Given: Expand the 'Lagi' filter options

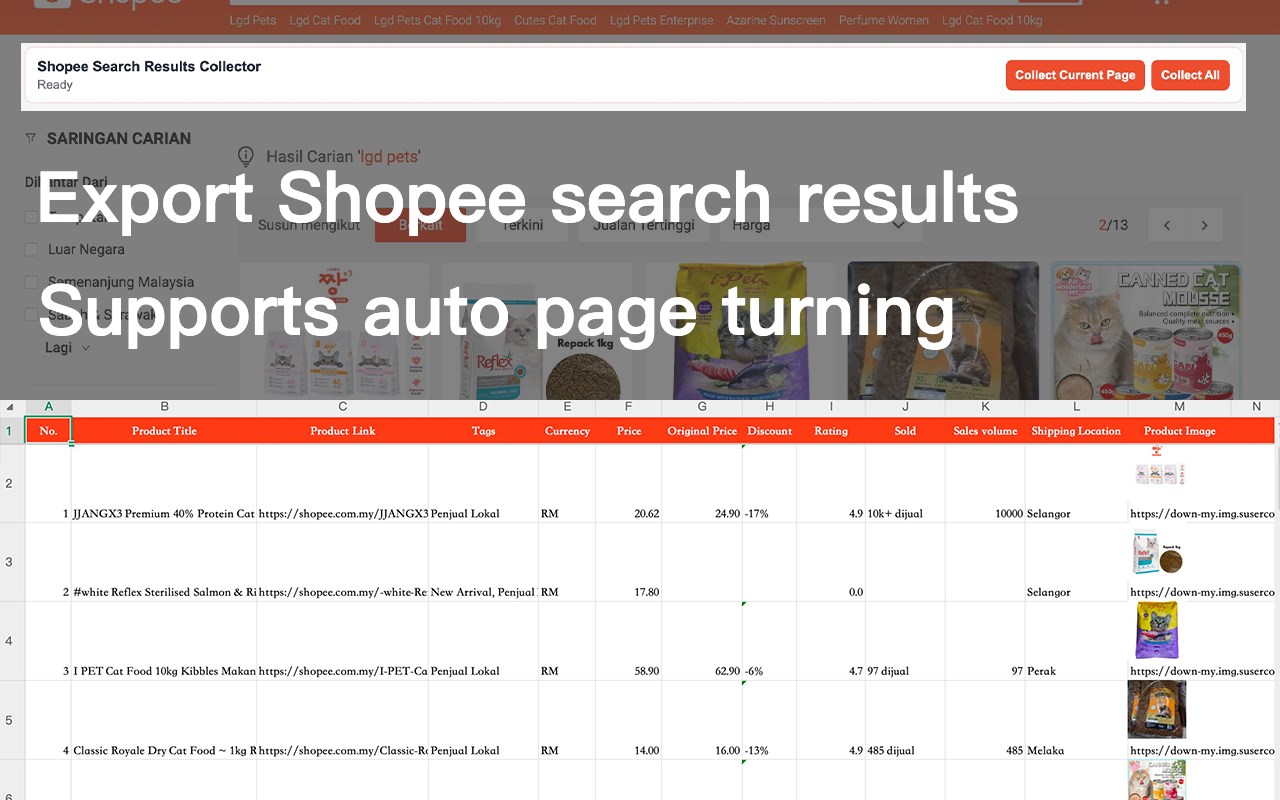Looking at the screenshot, I should click(68, 348).
